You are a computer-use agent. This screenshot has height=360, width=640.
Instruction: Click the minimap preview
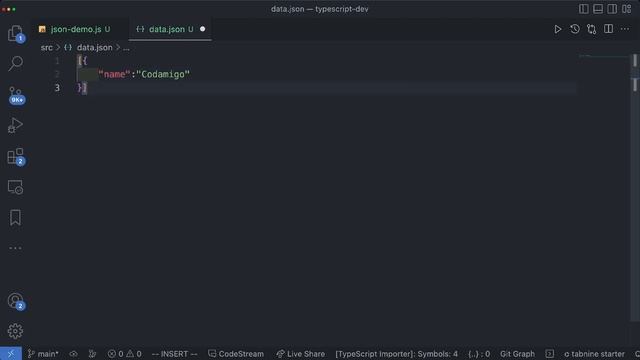point(604,57)
